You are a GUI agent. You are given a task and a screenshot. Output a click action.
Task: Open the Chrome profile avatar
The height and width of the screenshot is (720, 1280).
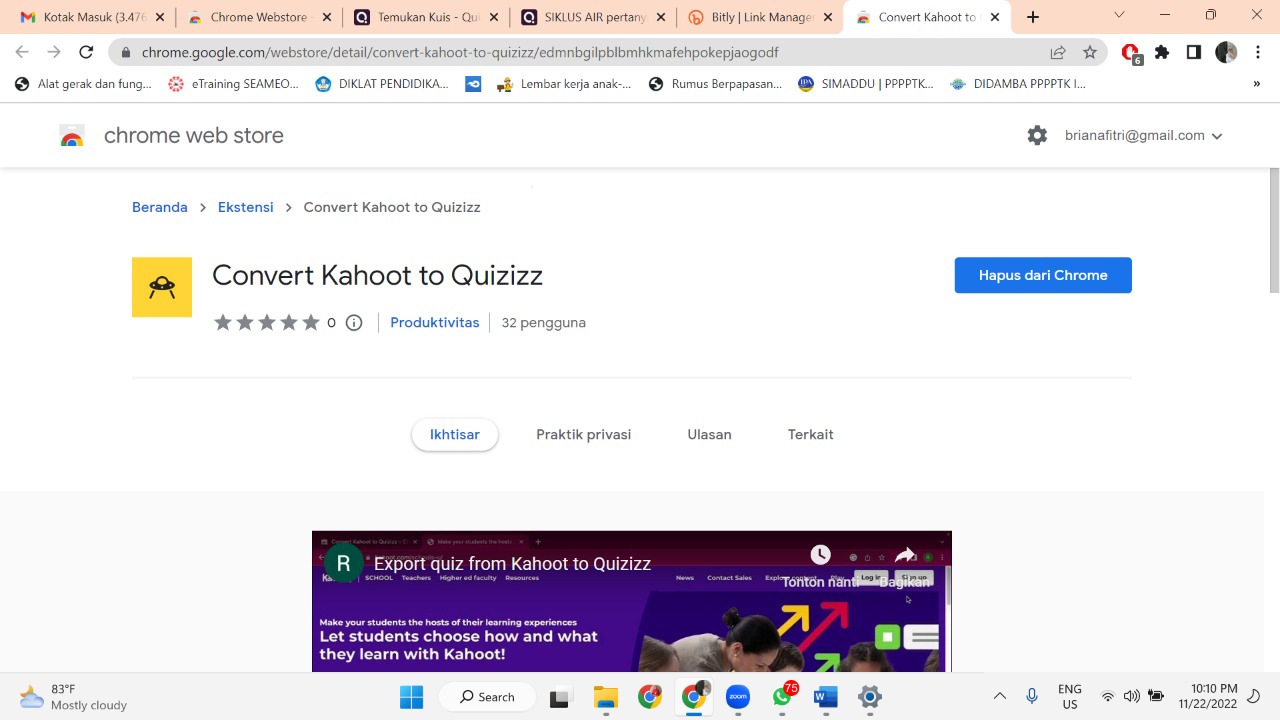pyautogui.click(x=1226, y=52)
